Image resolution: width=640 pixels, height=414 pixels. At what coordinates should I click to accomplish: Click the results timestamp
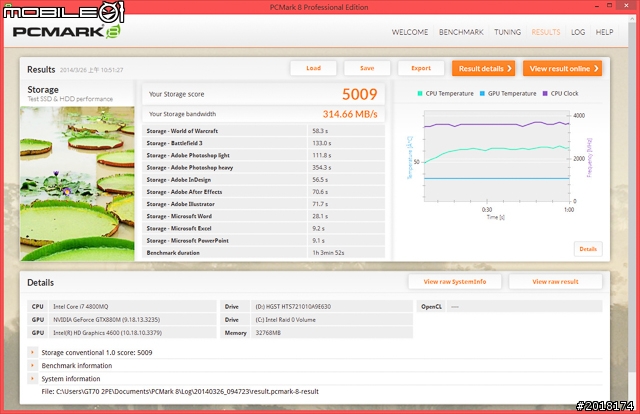pyautogui.click(x=91, y=70)
